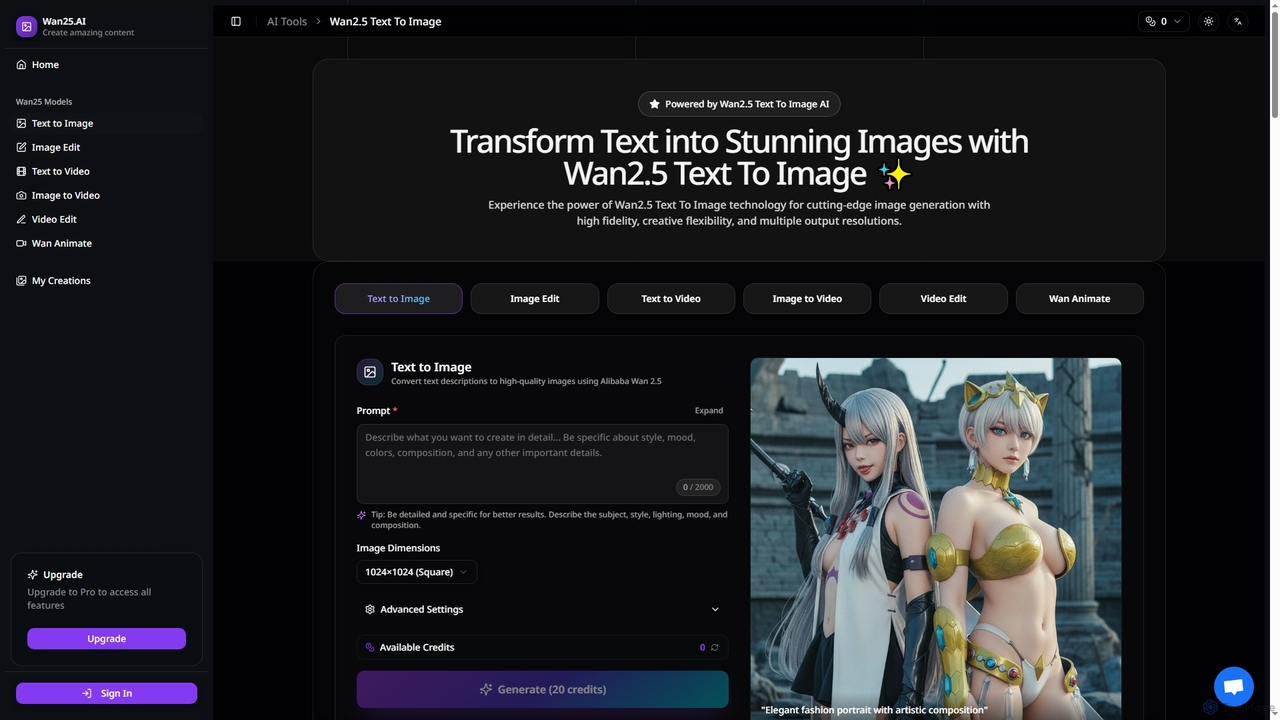Open Home in the sidebar
Image resolution: width=1280 pixels, height=720 pixels.
106,64
